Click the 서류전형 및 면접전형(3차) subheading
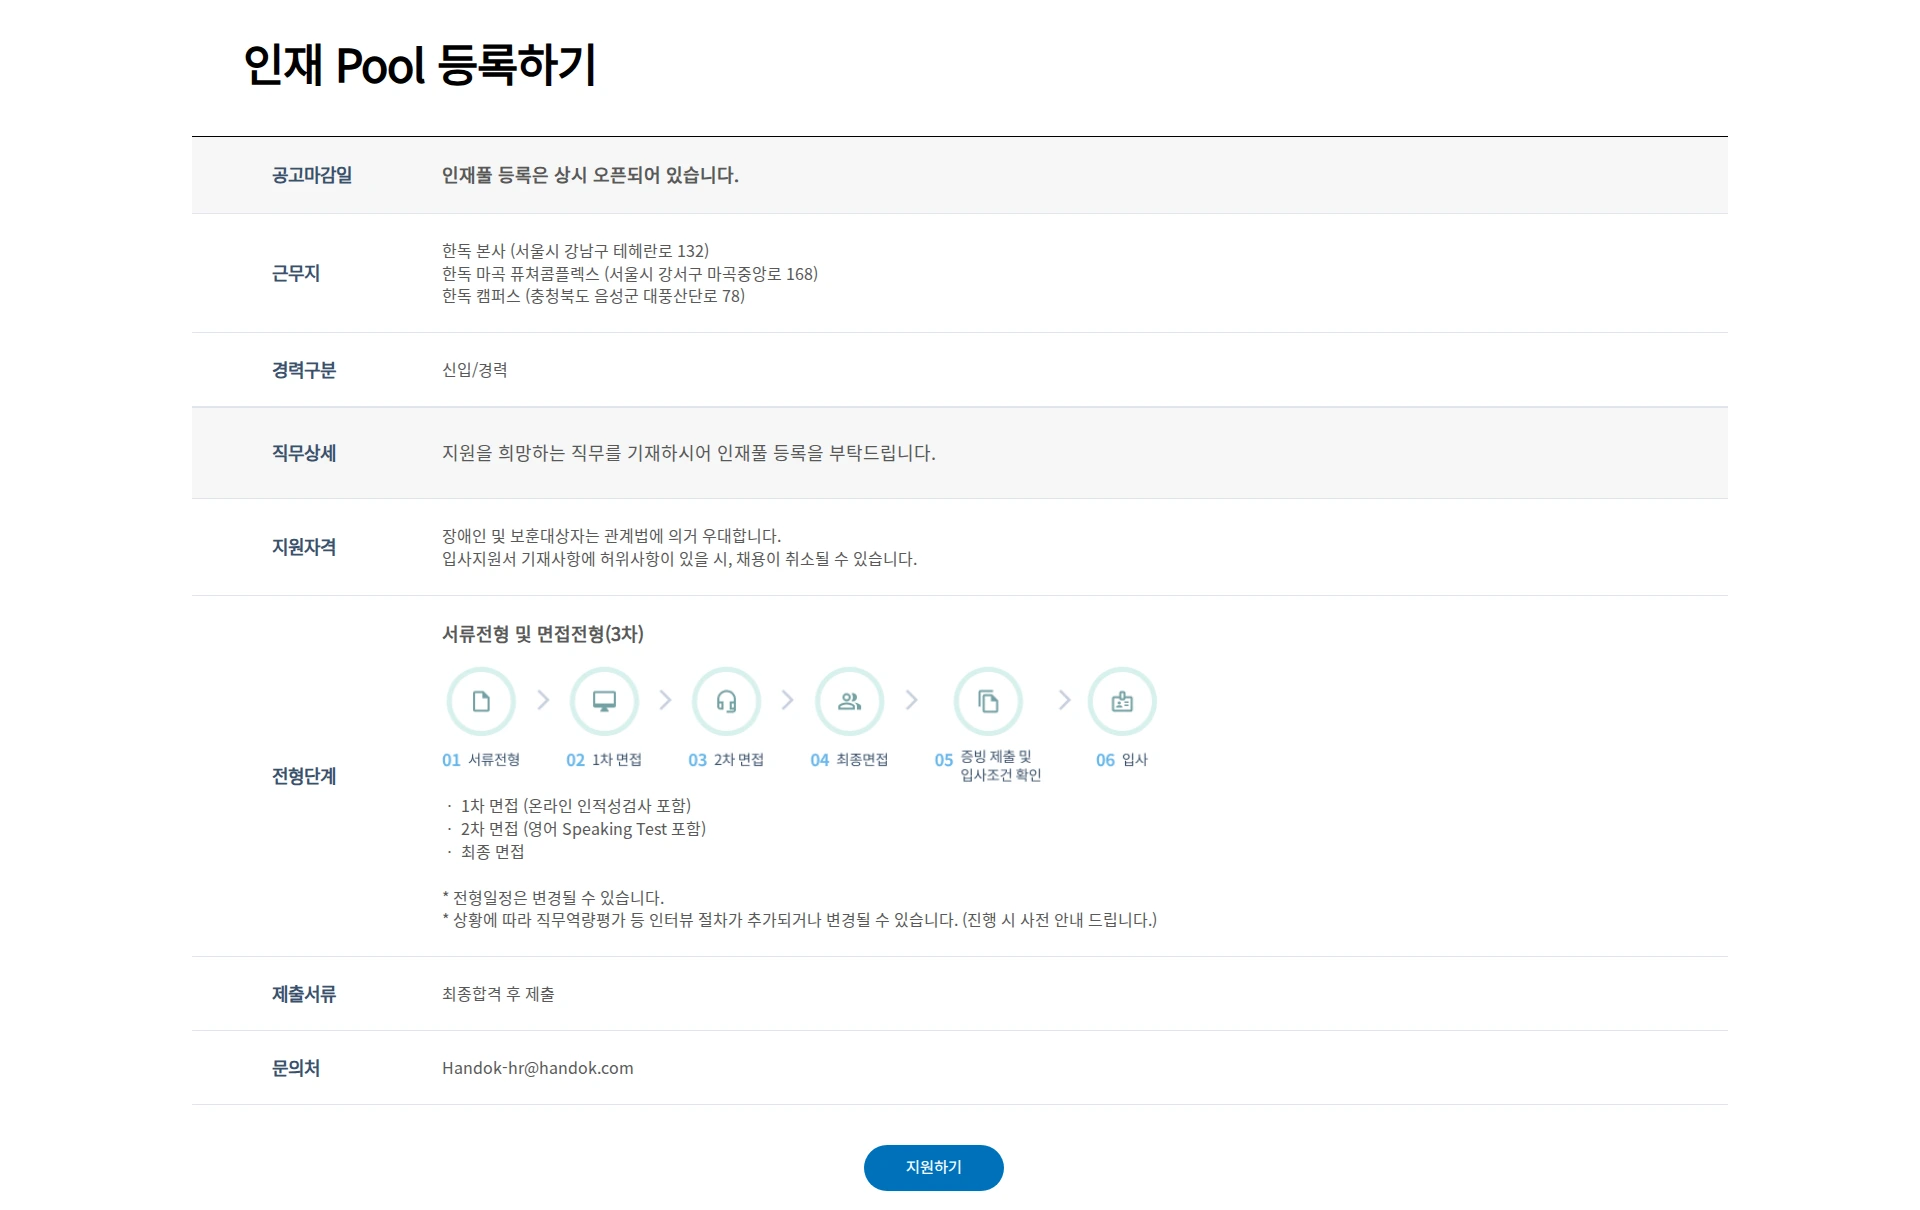Image resolution: width=1920 pixels, height=1210 pixels. pos(543,634)
